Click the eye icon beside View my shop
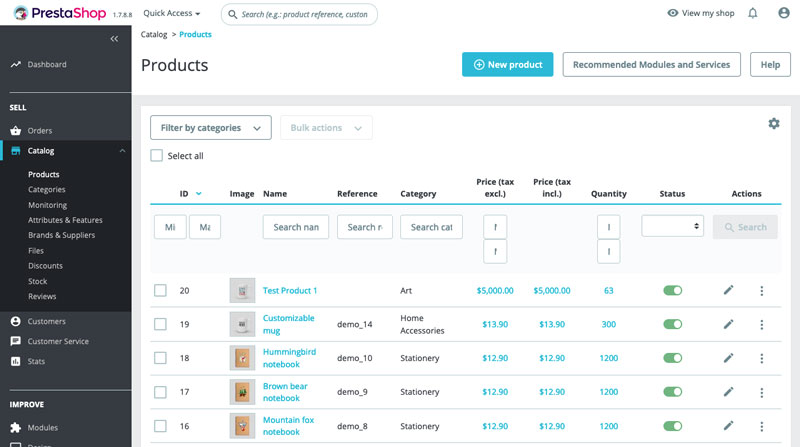 [x=673, y=13]
